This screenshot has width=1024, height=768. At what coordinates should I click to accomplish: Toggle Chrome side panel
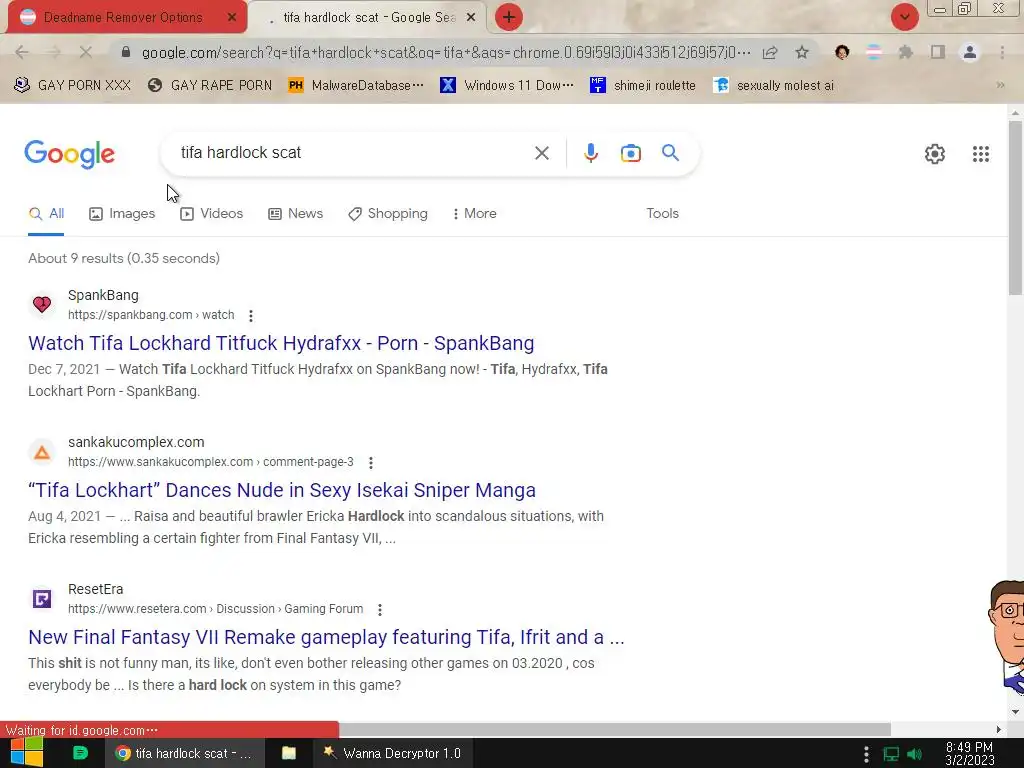pyautogui.click(x=938, y=52)
